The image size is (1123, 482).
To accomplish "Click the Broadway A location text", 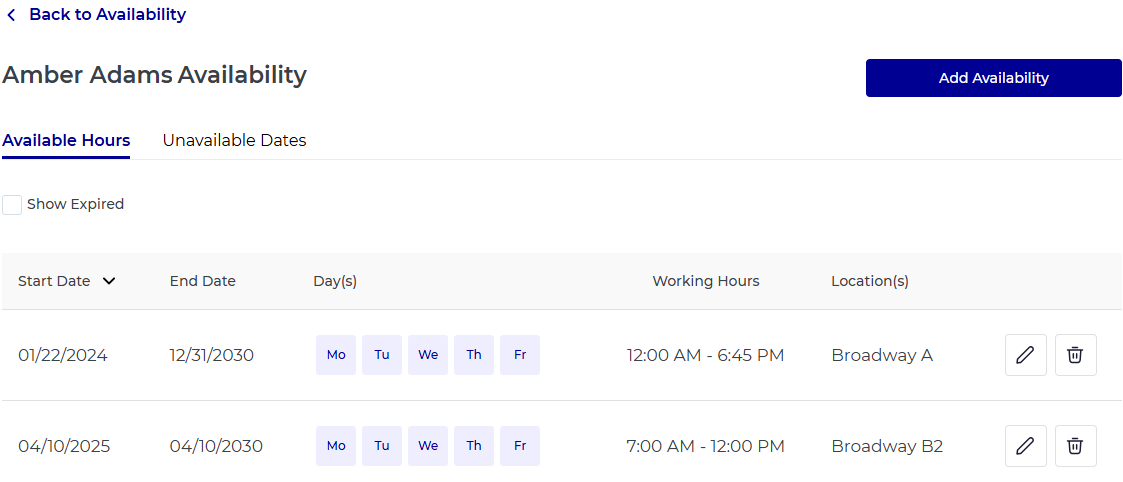I will point(882,355).
